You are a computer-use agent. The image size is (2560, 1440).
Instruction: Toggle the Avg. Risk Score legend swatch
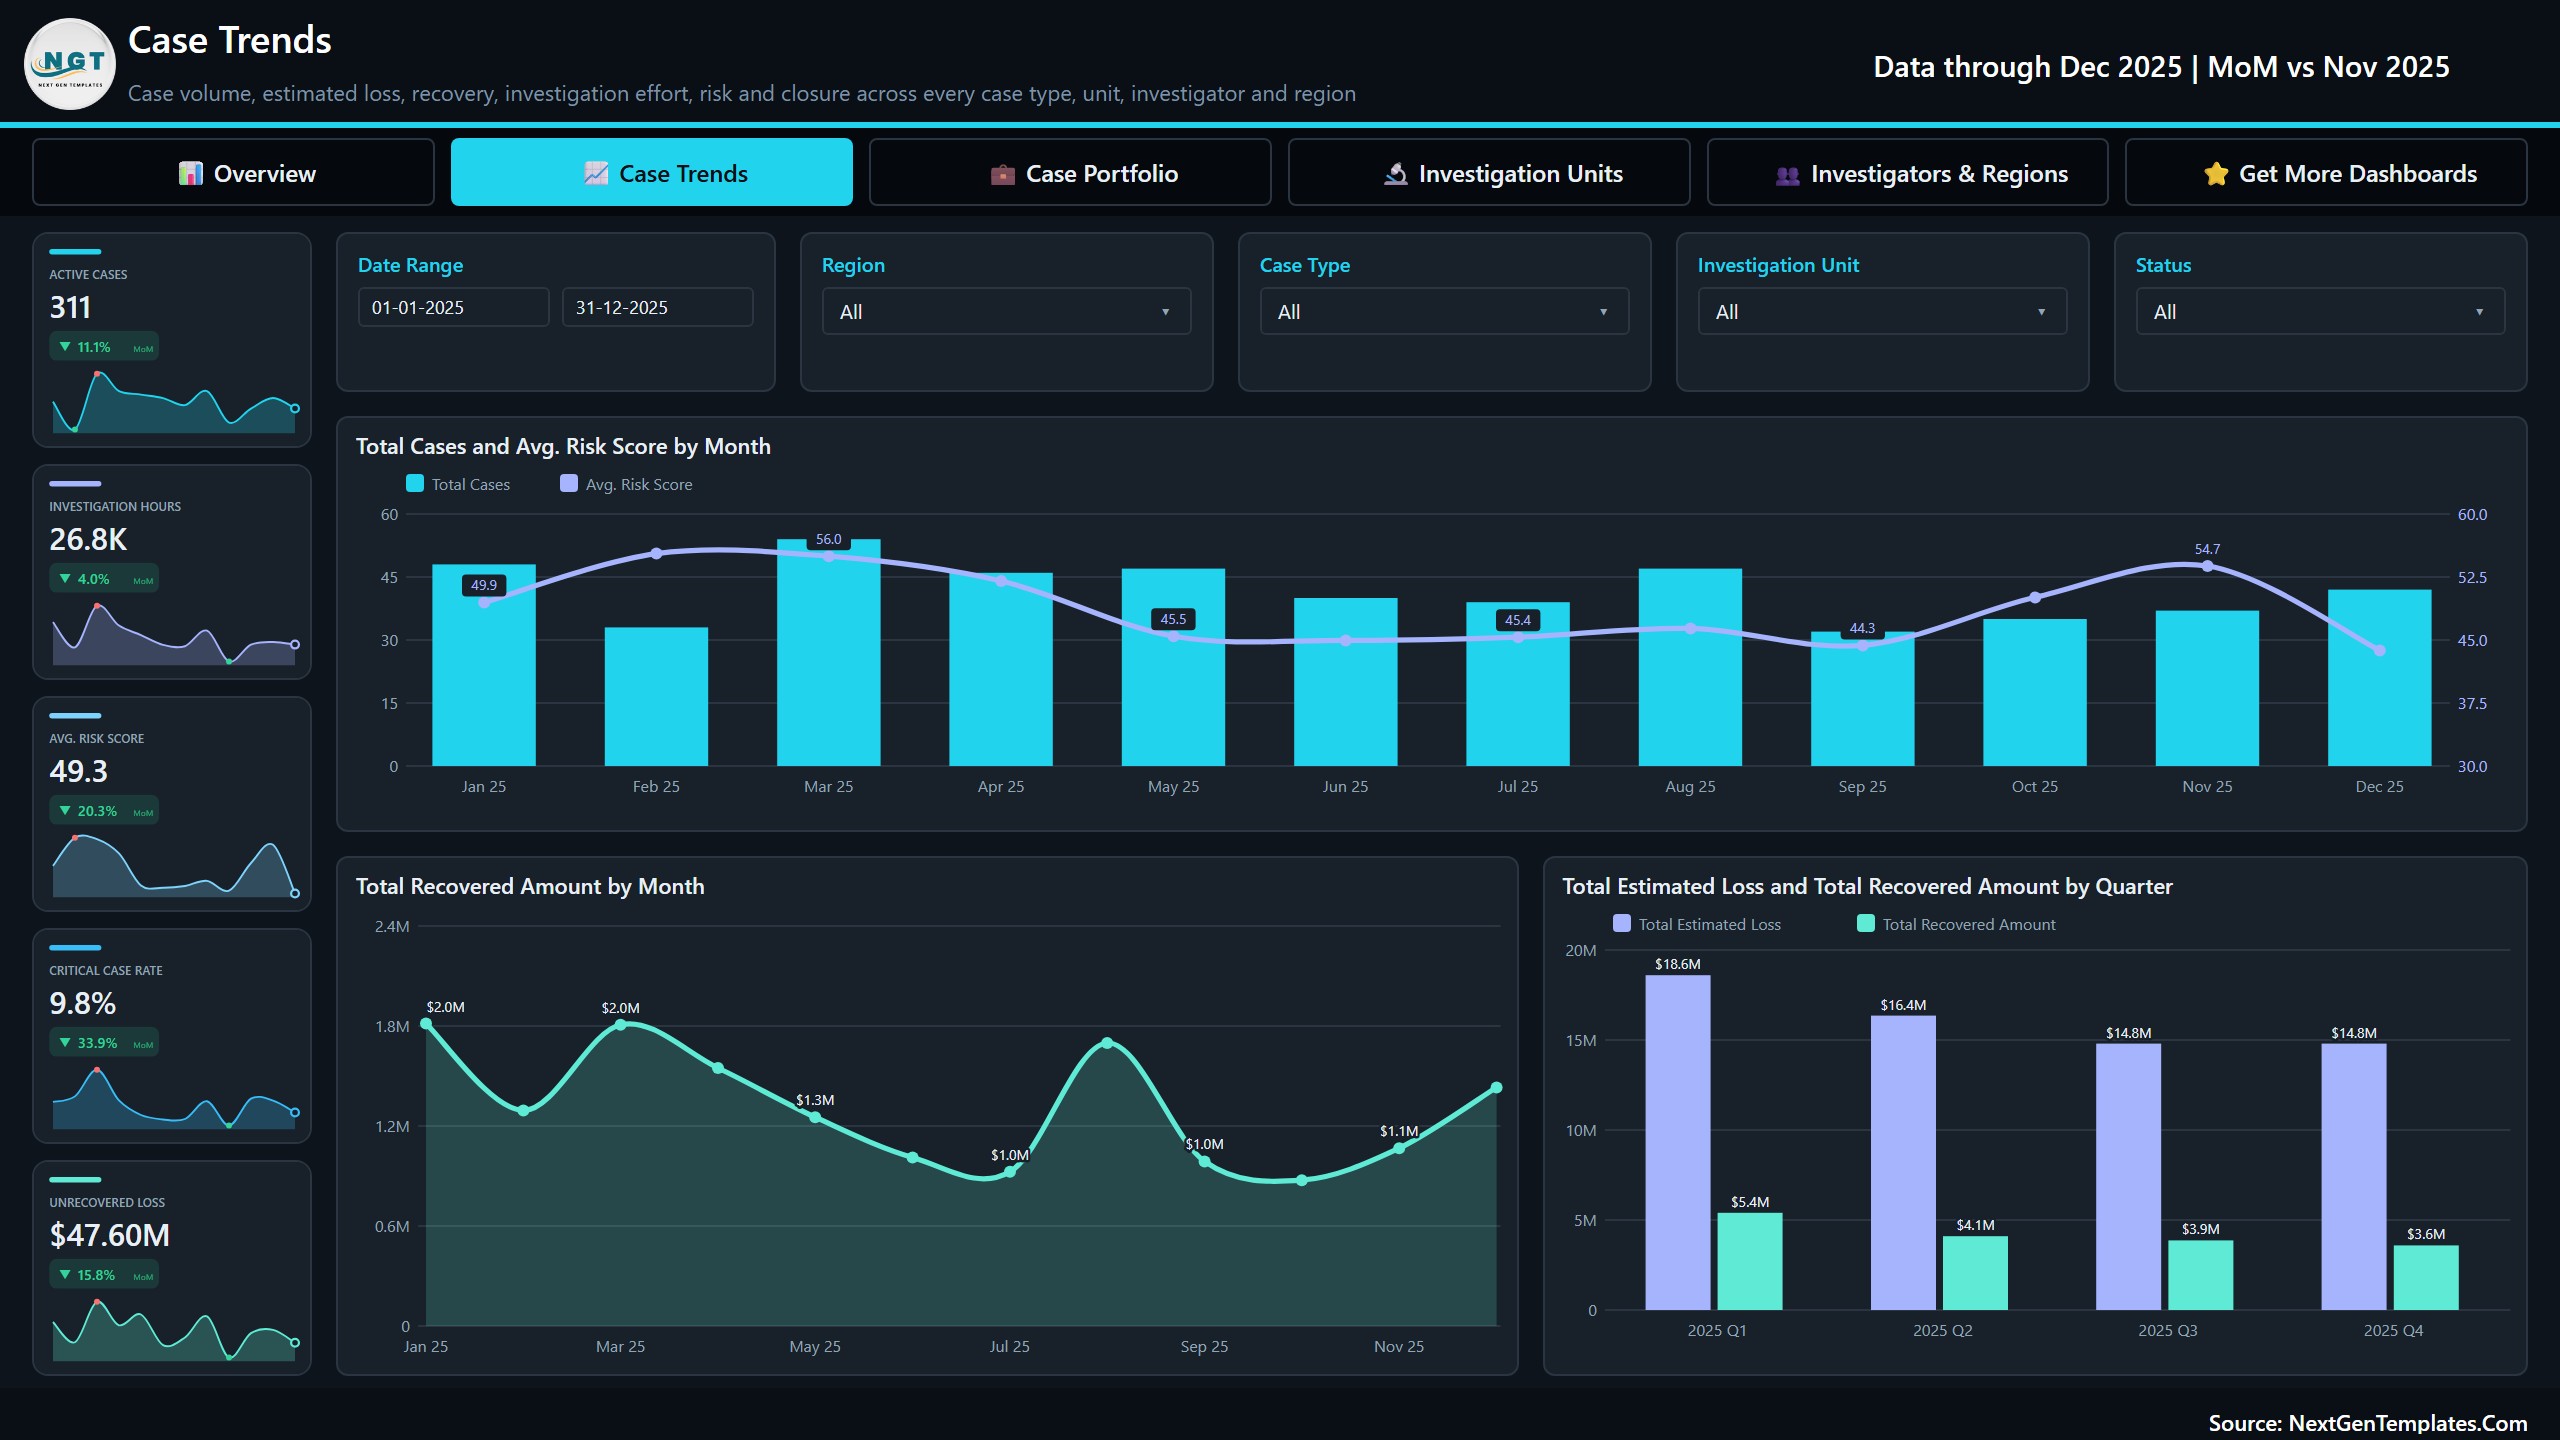point(569,484)
